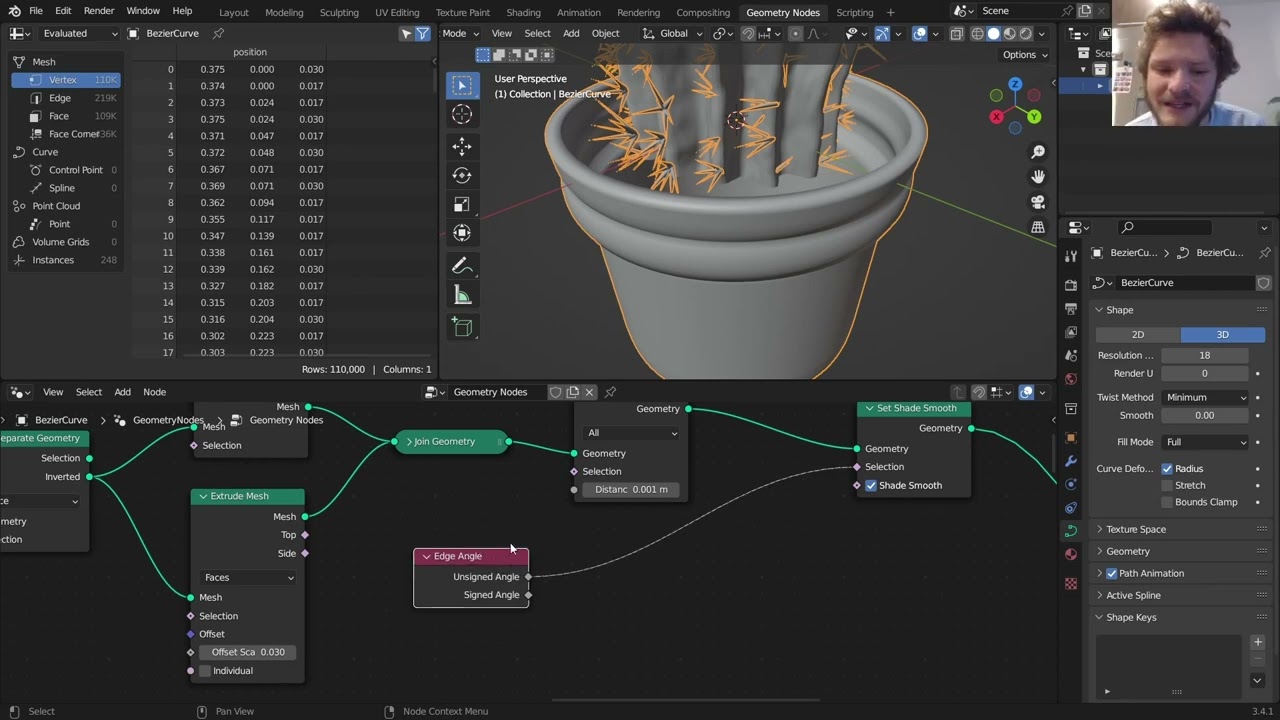Unlink the Geometry Nodes node group
Image resolution: width=1280 pixels, height=720 pixels.
click(x=590, y=392)
